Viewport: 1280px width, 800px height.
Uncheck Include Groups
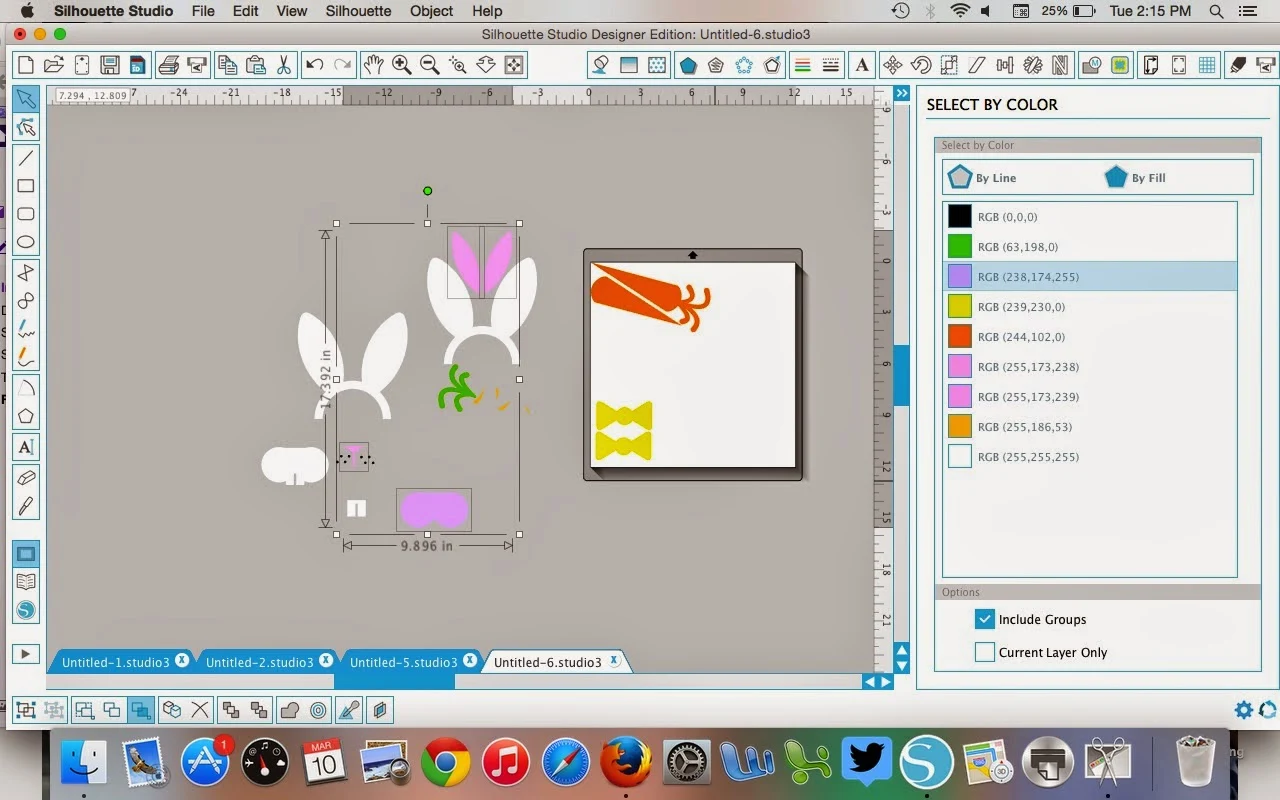coord(984,619)
